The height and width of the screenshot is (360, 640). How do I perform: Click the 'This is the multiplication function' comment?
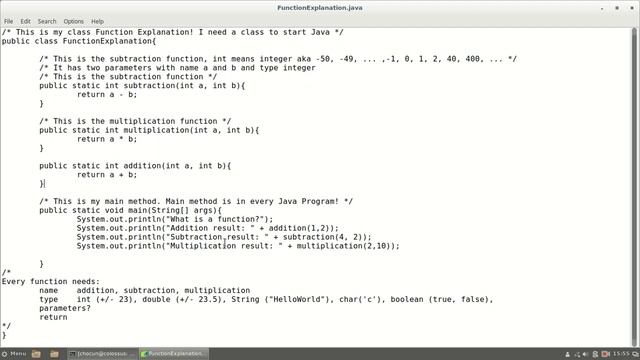click(135, 121)
